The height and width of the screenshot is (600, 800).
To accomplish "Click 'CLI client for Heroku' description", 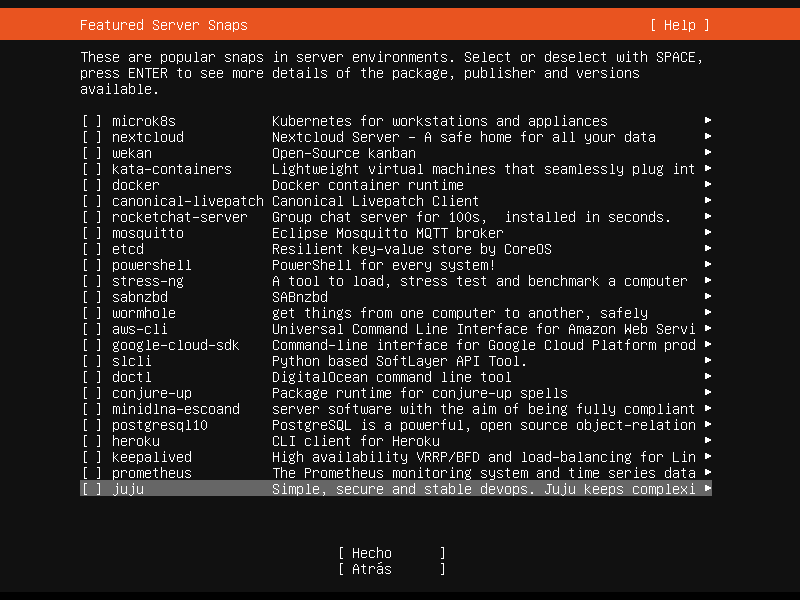I will pyautogui.click(x=356, y=441).
